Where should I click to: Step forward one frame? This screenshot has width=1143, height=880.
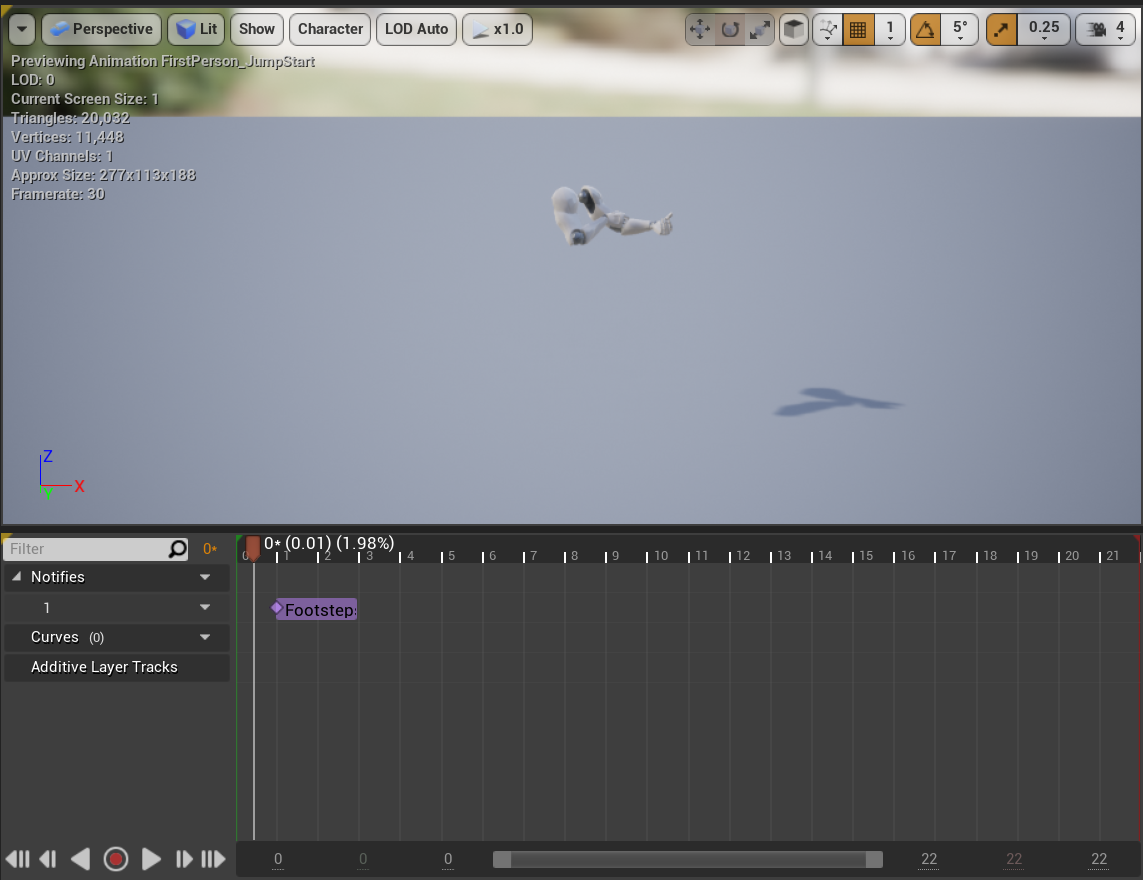pyautogui.click(x=184, y=859)
